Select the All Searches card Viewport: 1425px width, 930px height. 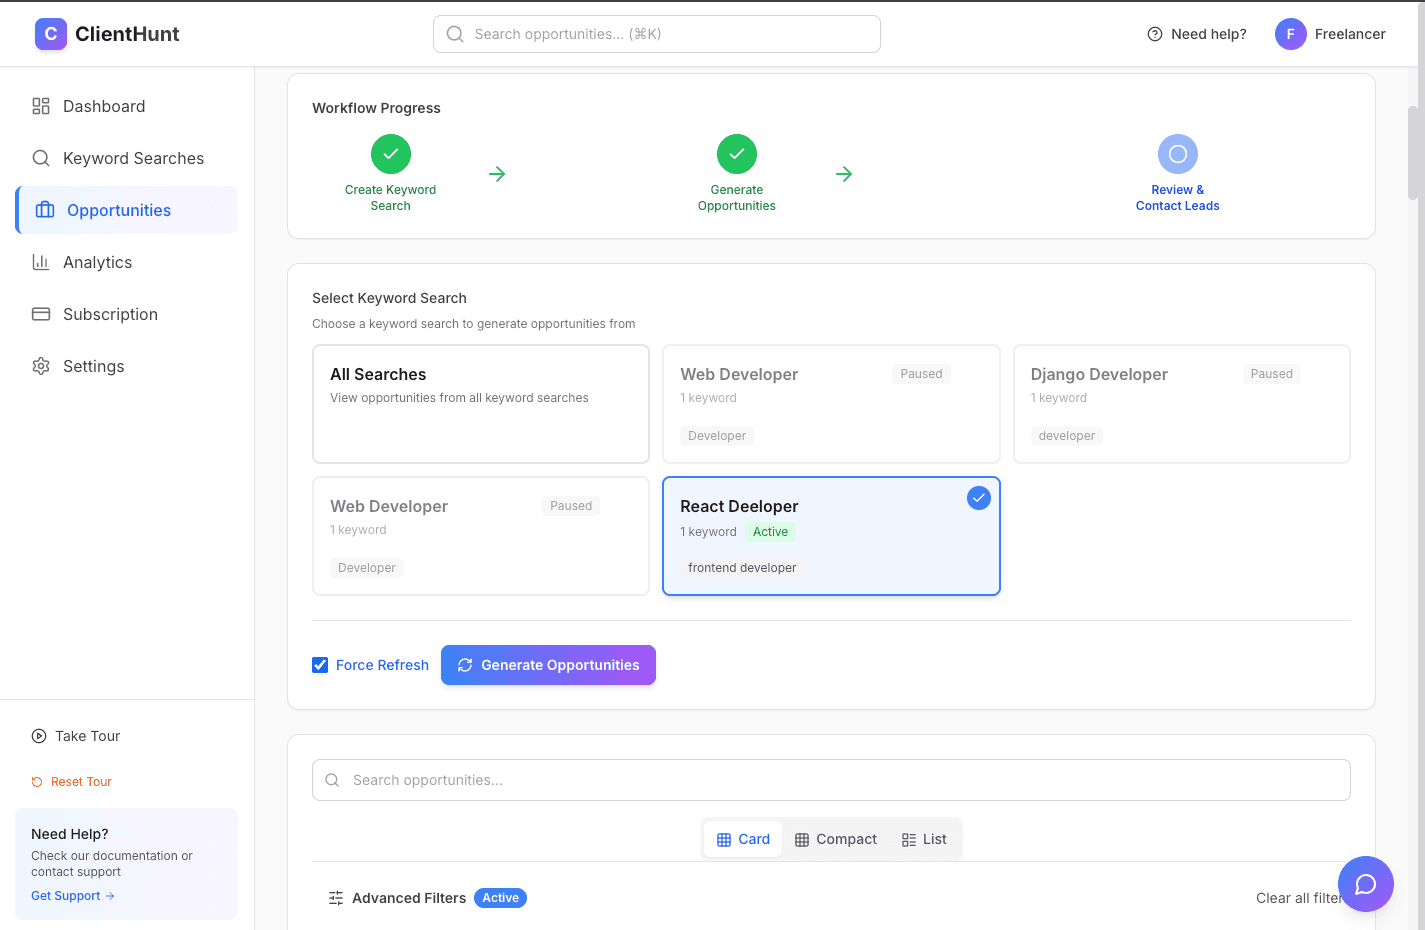tap(480, 404)
